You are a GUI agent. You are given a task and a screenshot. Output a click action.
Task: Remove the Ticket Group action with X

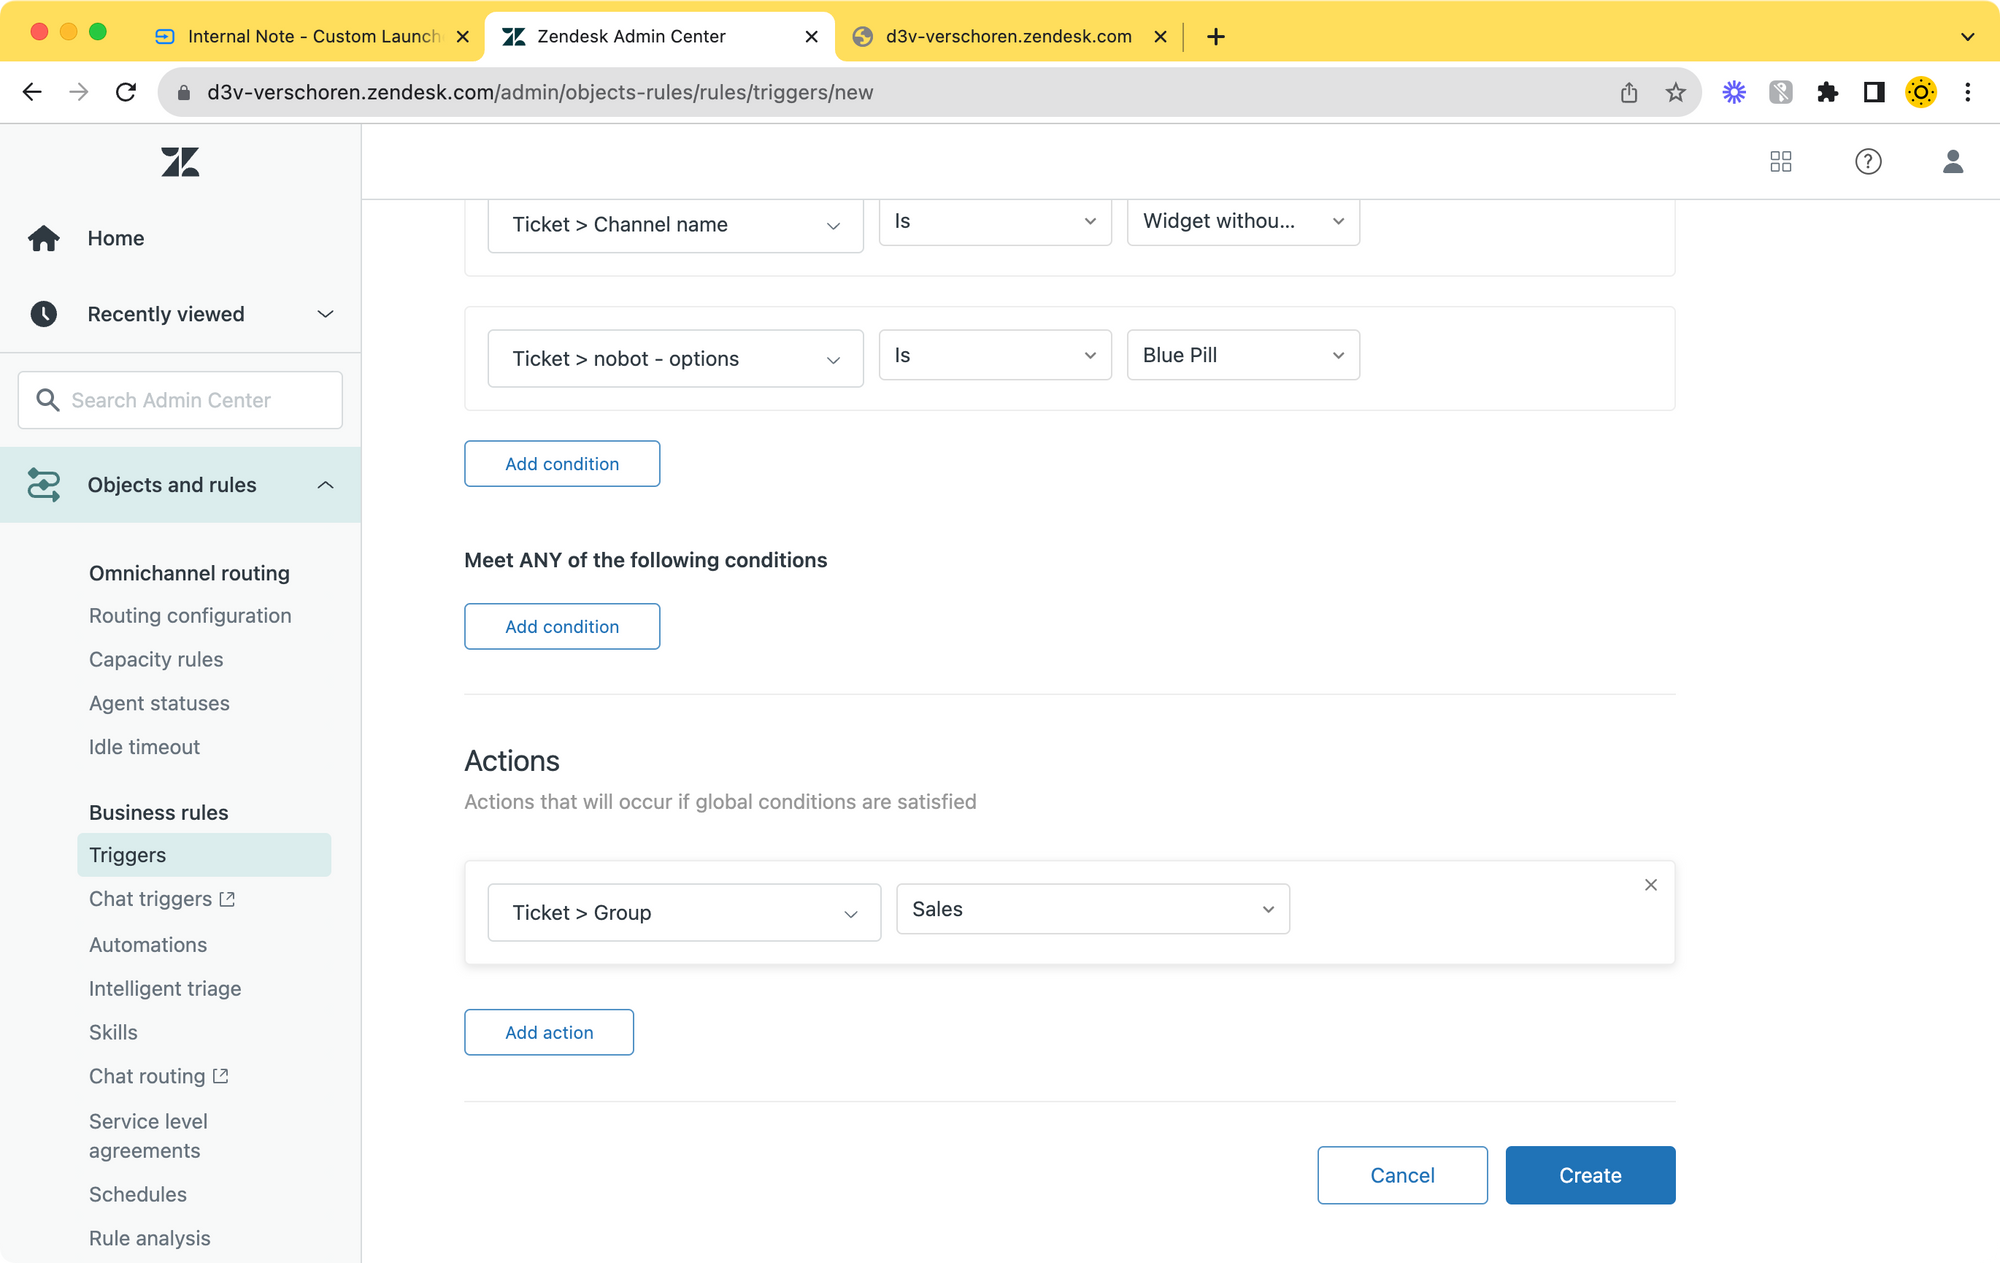[1650, 885]
